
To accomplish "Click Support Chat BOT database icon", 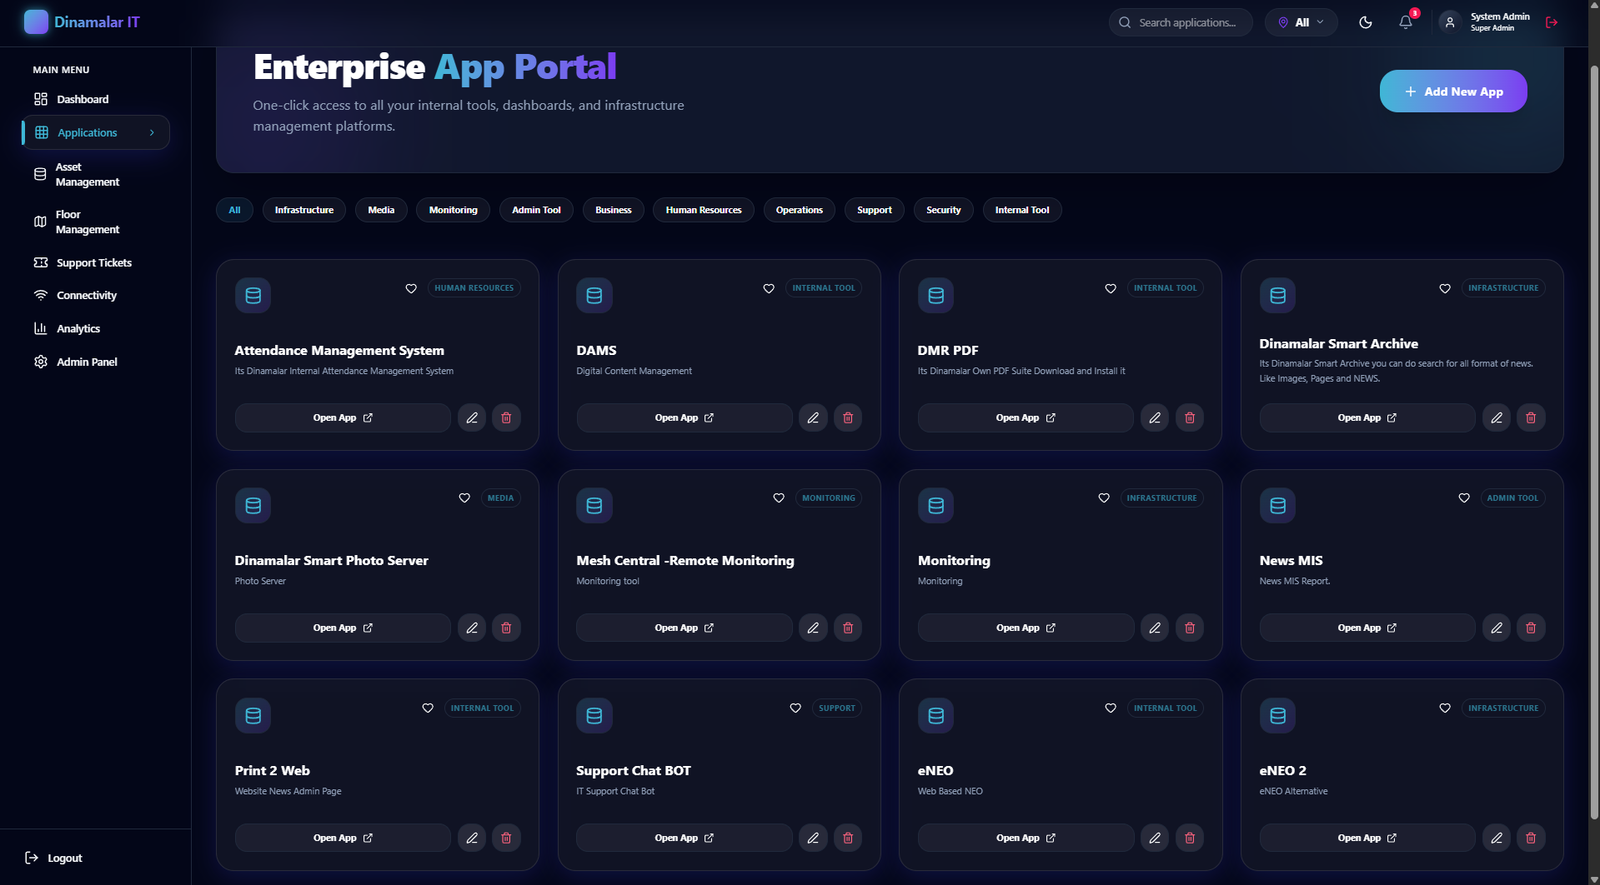I will (x=594, y=715).
